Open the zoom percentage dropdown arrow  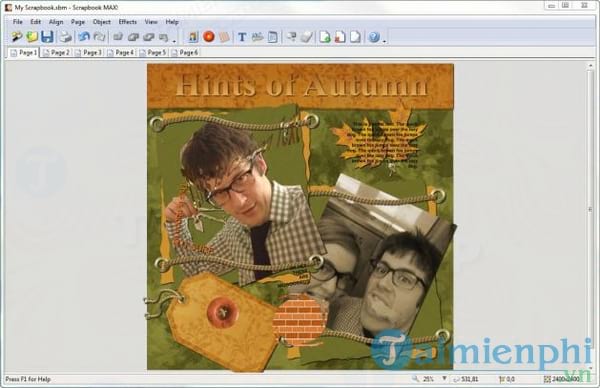[x=444, y=378]
